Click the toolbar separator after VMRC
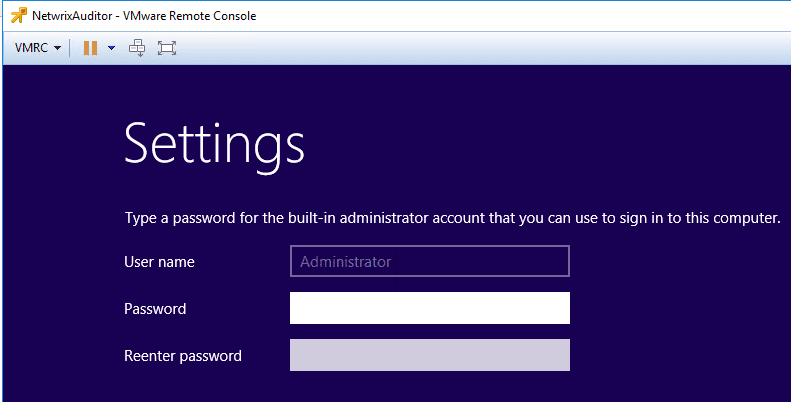 pyautogui.click(x=70, y=48)
